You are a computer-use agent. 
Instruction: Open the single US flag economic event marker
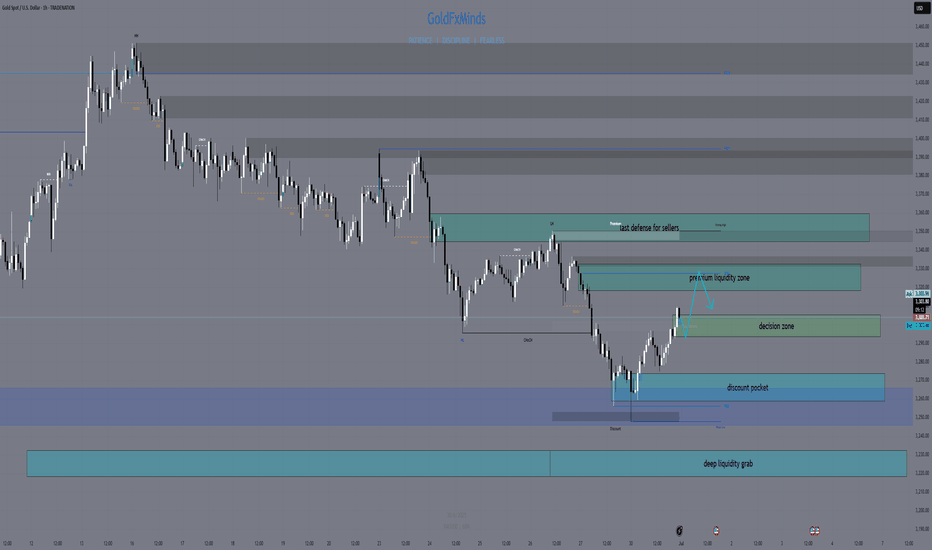point(716,530)
